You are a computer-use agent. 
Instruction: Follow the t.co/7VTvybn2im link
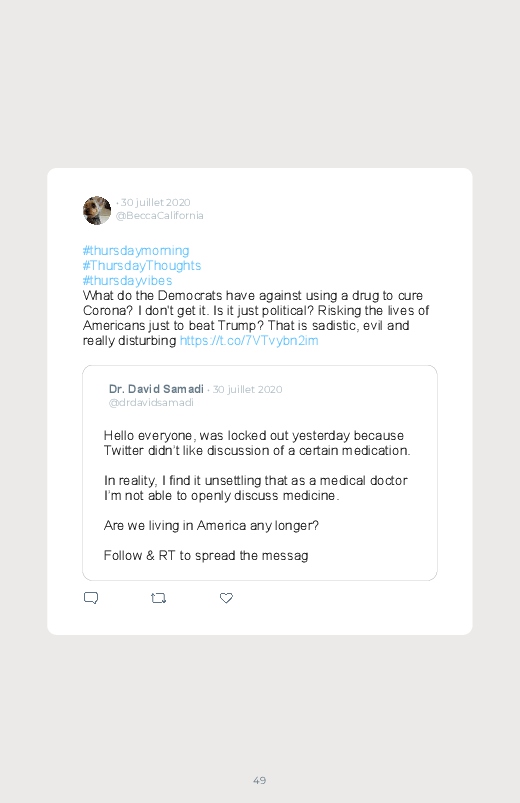coord(249,341)
